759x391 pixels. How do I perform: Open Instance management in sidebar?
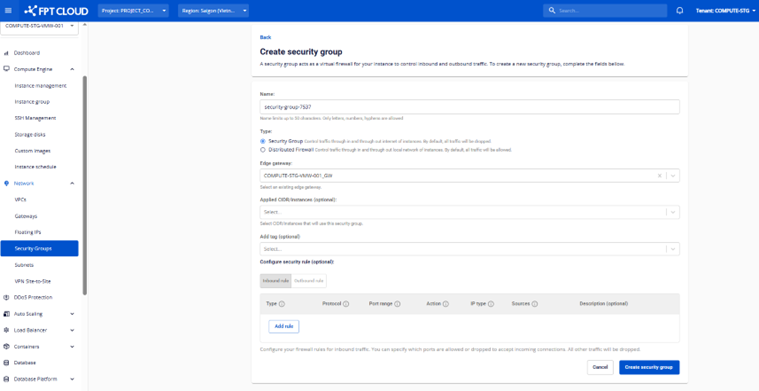[x=40, y=86]
